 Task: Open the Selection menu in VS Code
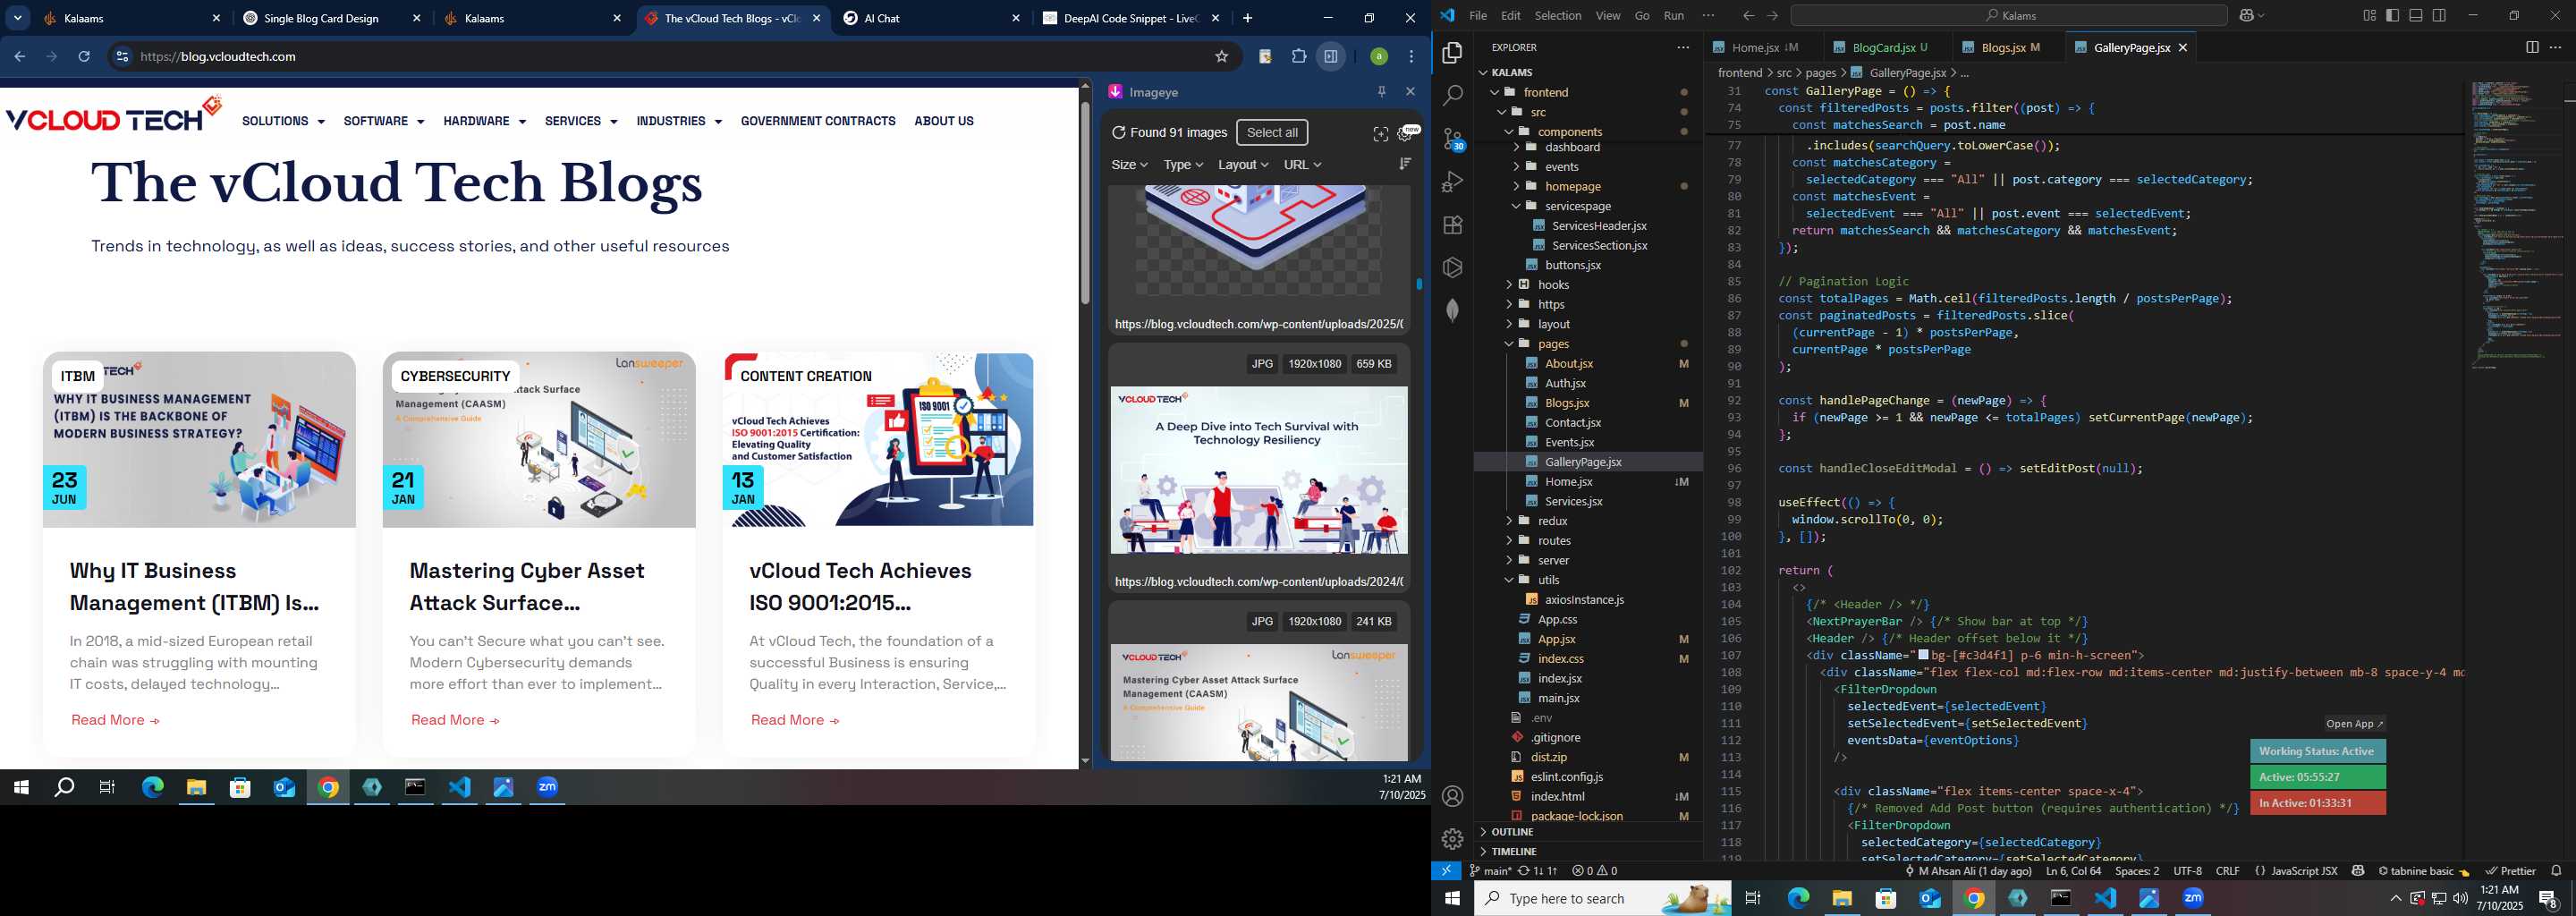point(1558,15)
